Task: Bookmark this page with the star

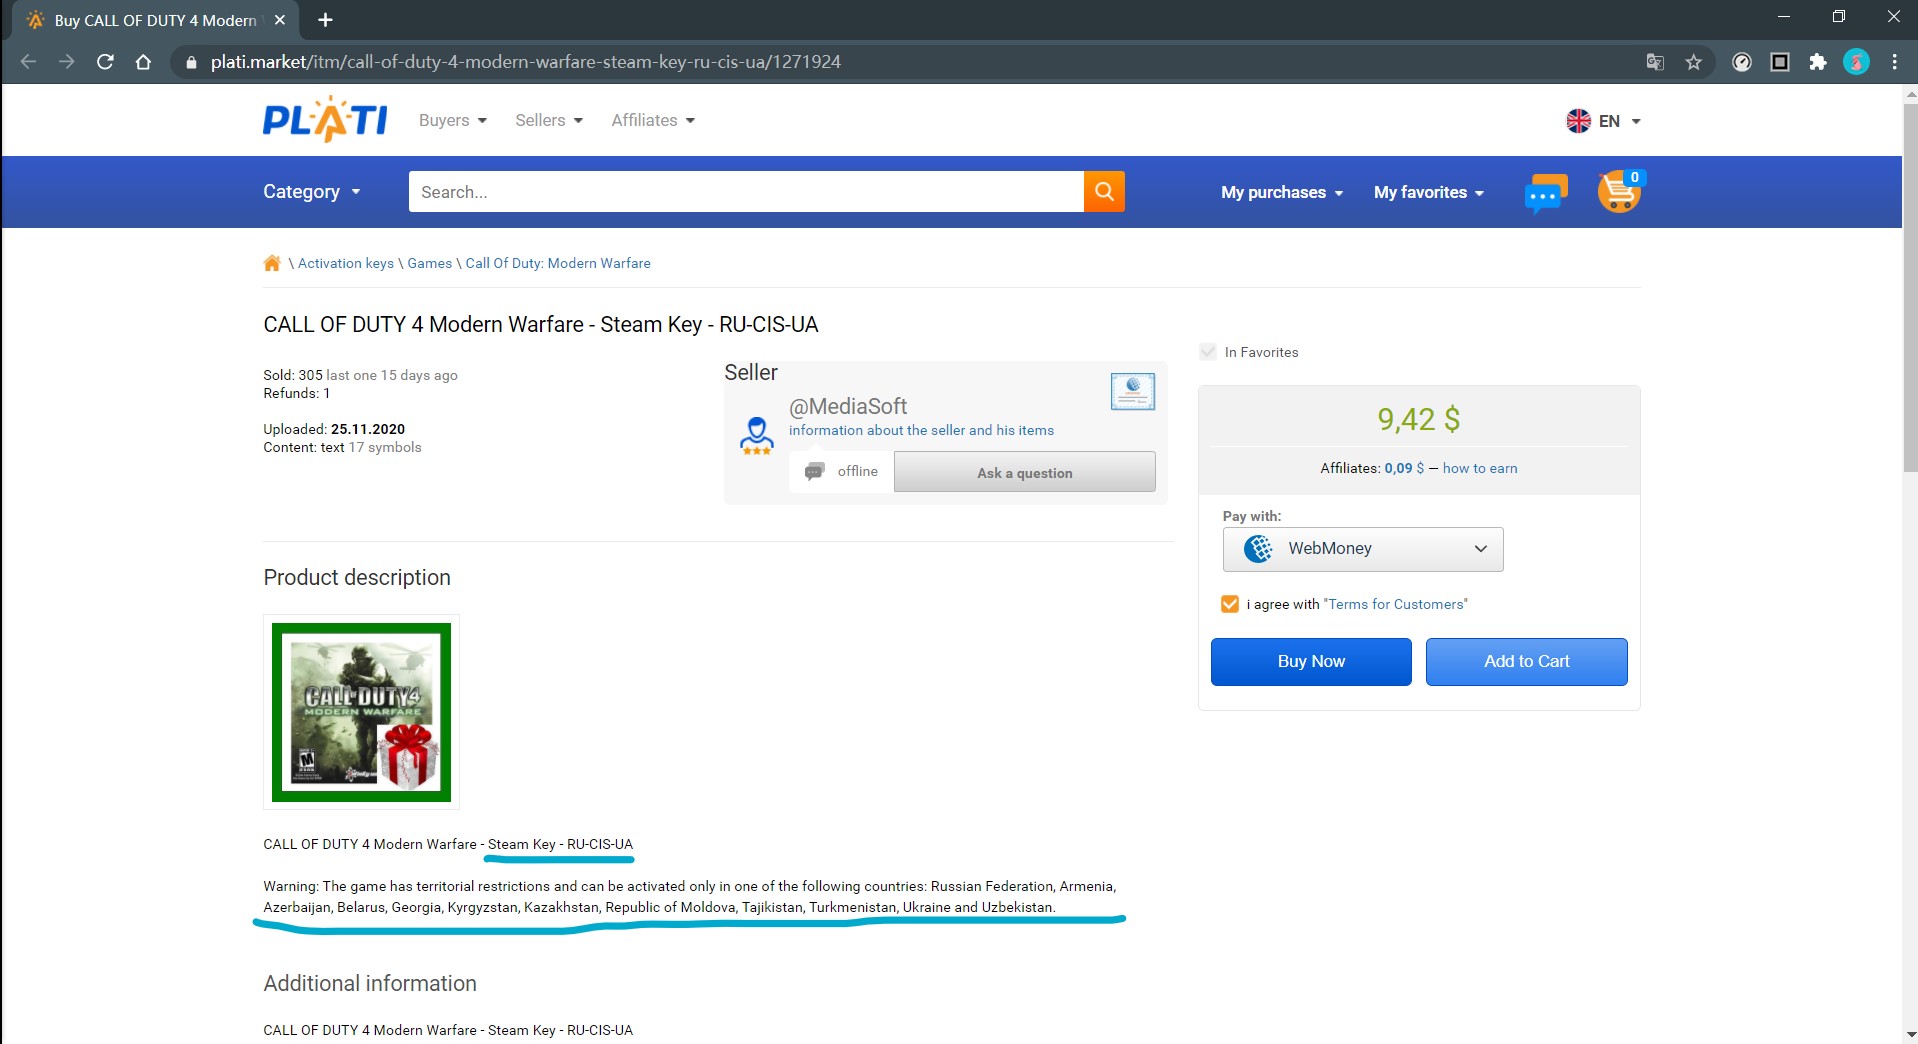Action: tap(1693, 62)
